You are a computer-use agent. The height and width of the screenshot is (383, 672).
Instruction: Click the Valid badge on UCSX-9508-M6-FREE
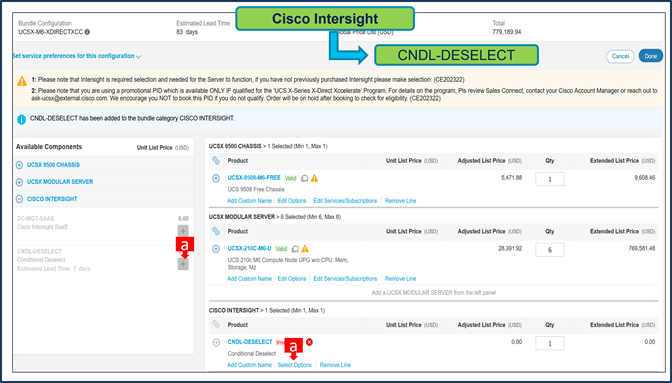click(291, 178)
